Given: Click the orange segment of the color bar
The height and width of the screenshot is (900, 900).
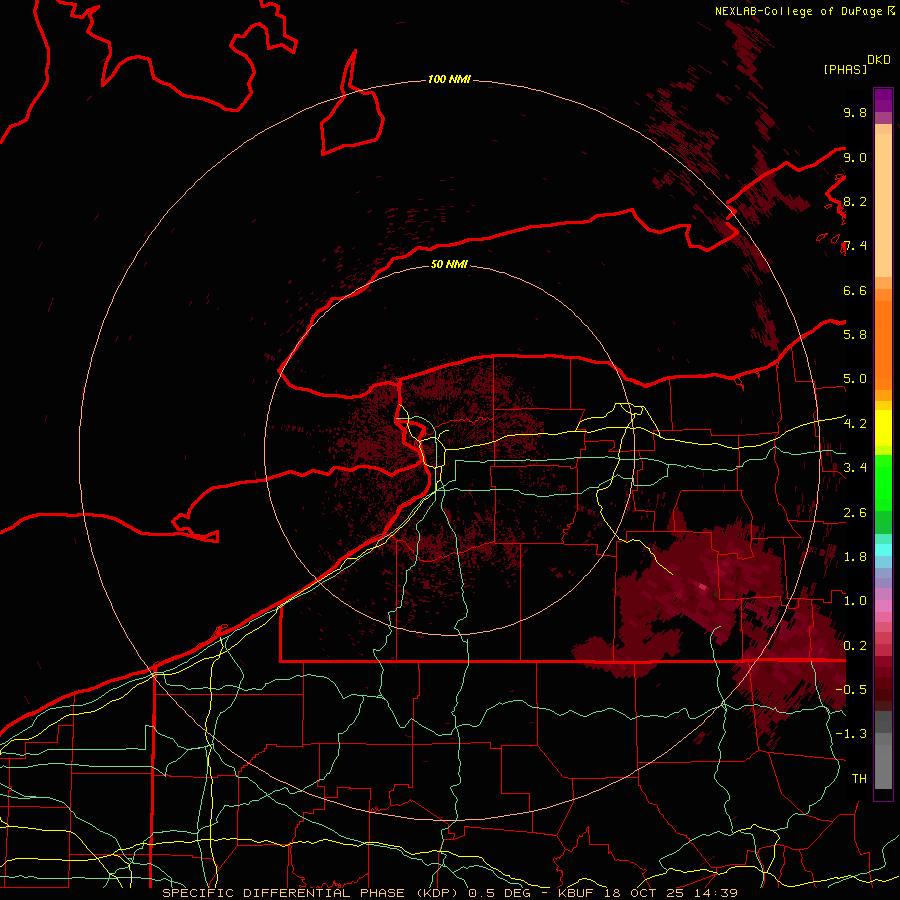Looking at the screenshot, I should [883, 339].
